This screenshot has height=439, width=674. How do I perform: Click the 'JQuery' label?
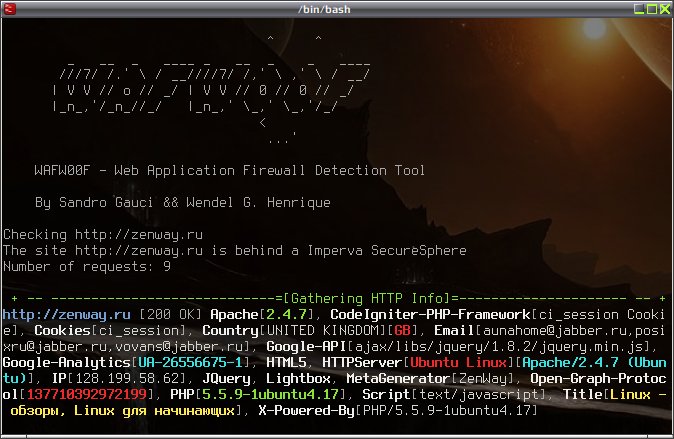coord(227,378)
